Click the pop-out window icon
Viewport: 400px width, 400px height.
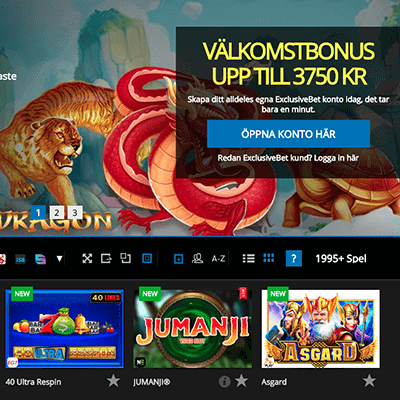coord(106,258)
